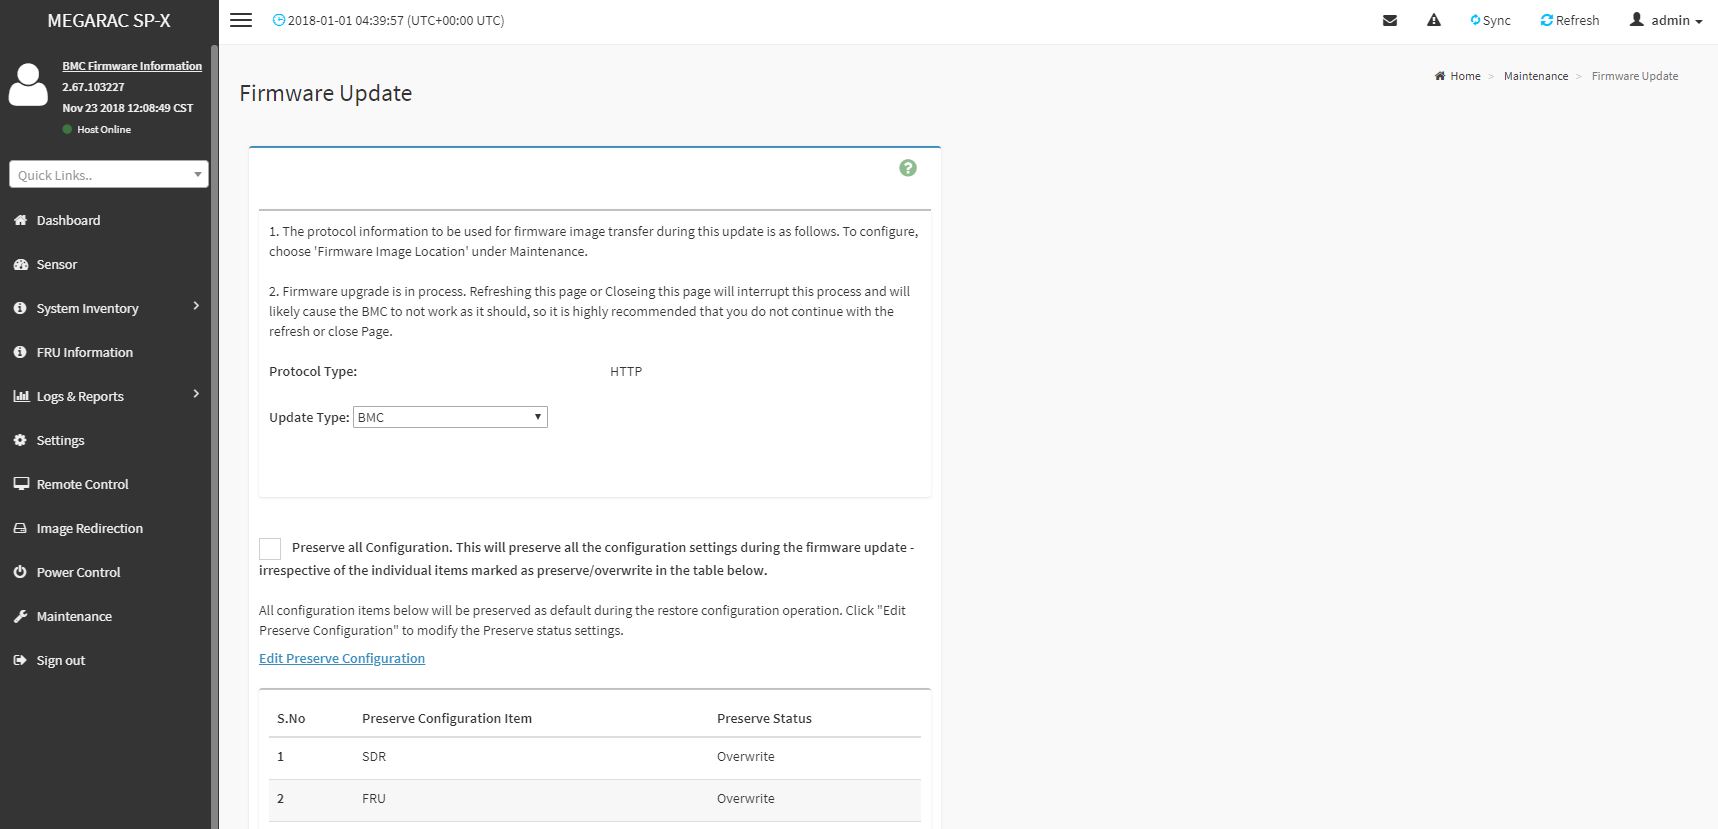Screen dimensions: 1718x829
Task: Open the Update Type dropdown
Action: 450,417
